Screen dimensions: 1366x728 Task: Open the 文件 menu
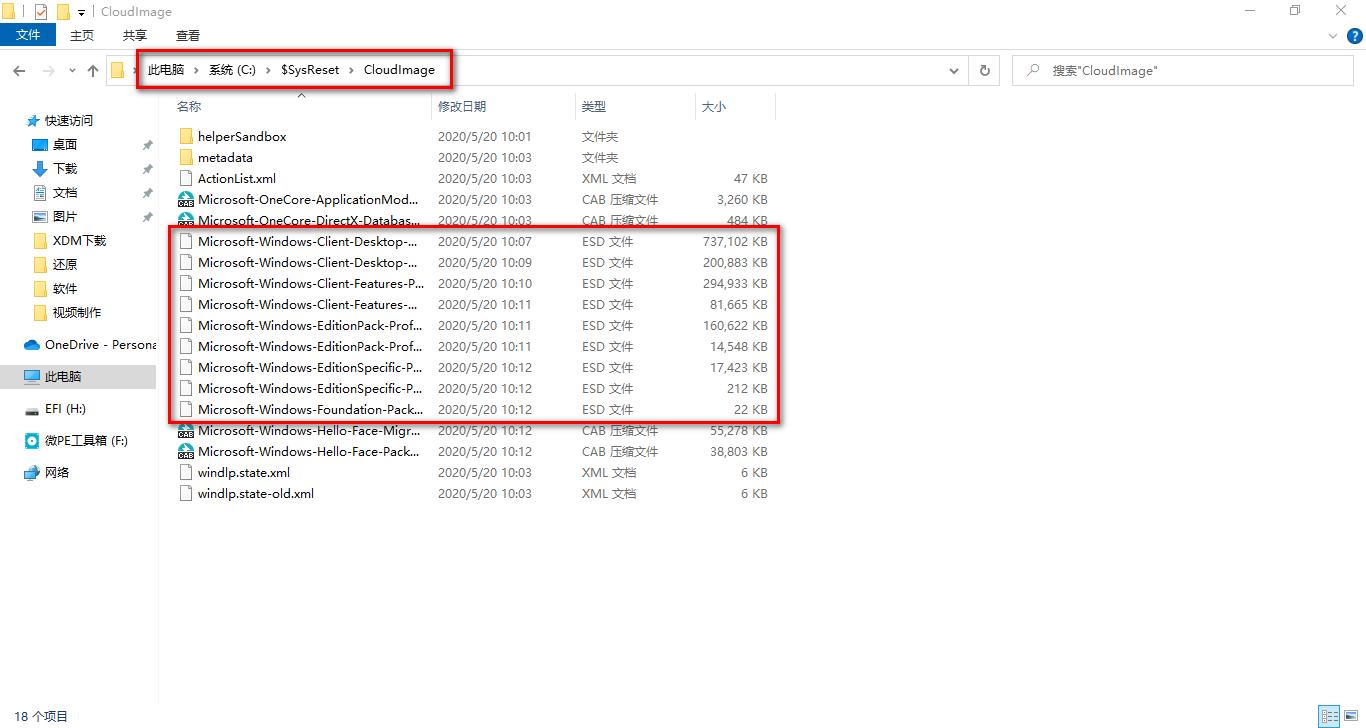coord(28,34)
